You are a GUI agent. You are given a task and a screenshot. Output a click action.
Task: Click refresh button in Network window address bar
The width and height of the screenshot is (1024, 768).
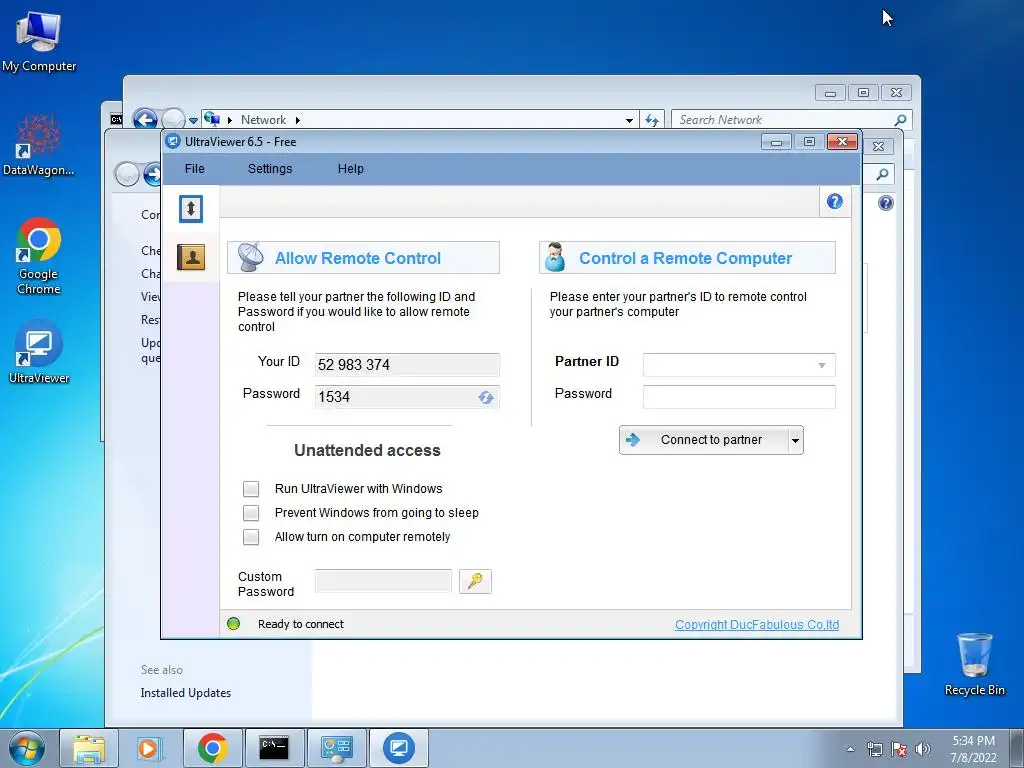tap(652, 120)
